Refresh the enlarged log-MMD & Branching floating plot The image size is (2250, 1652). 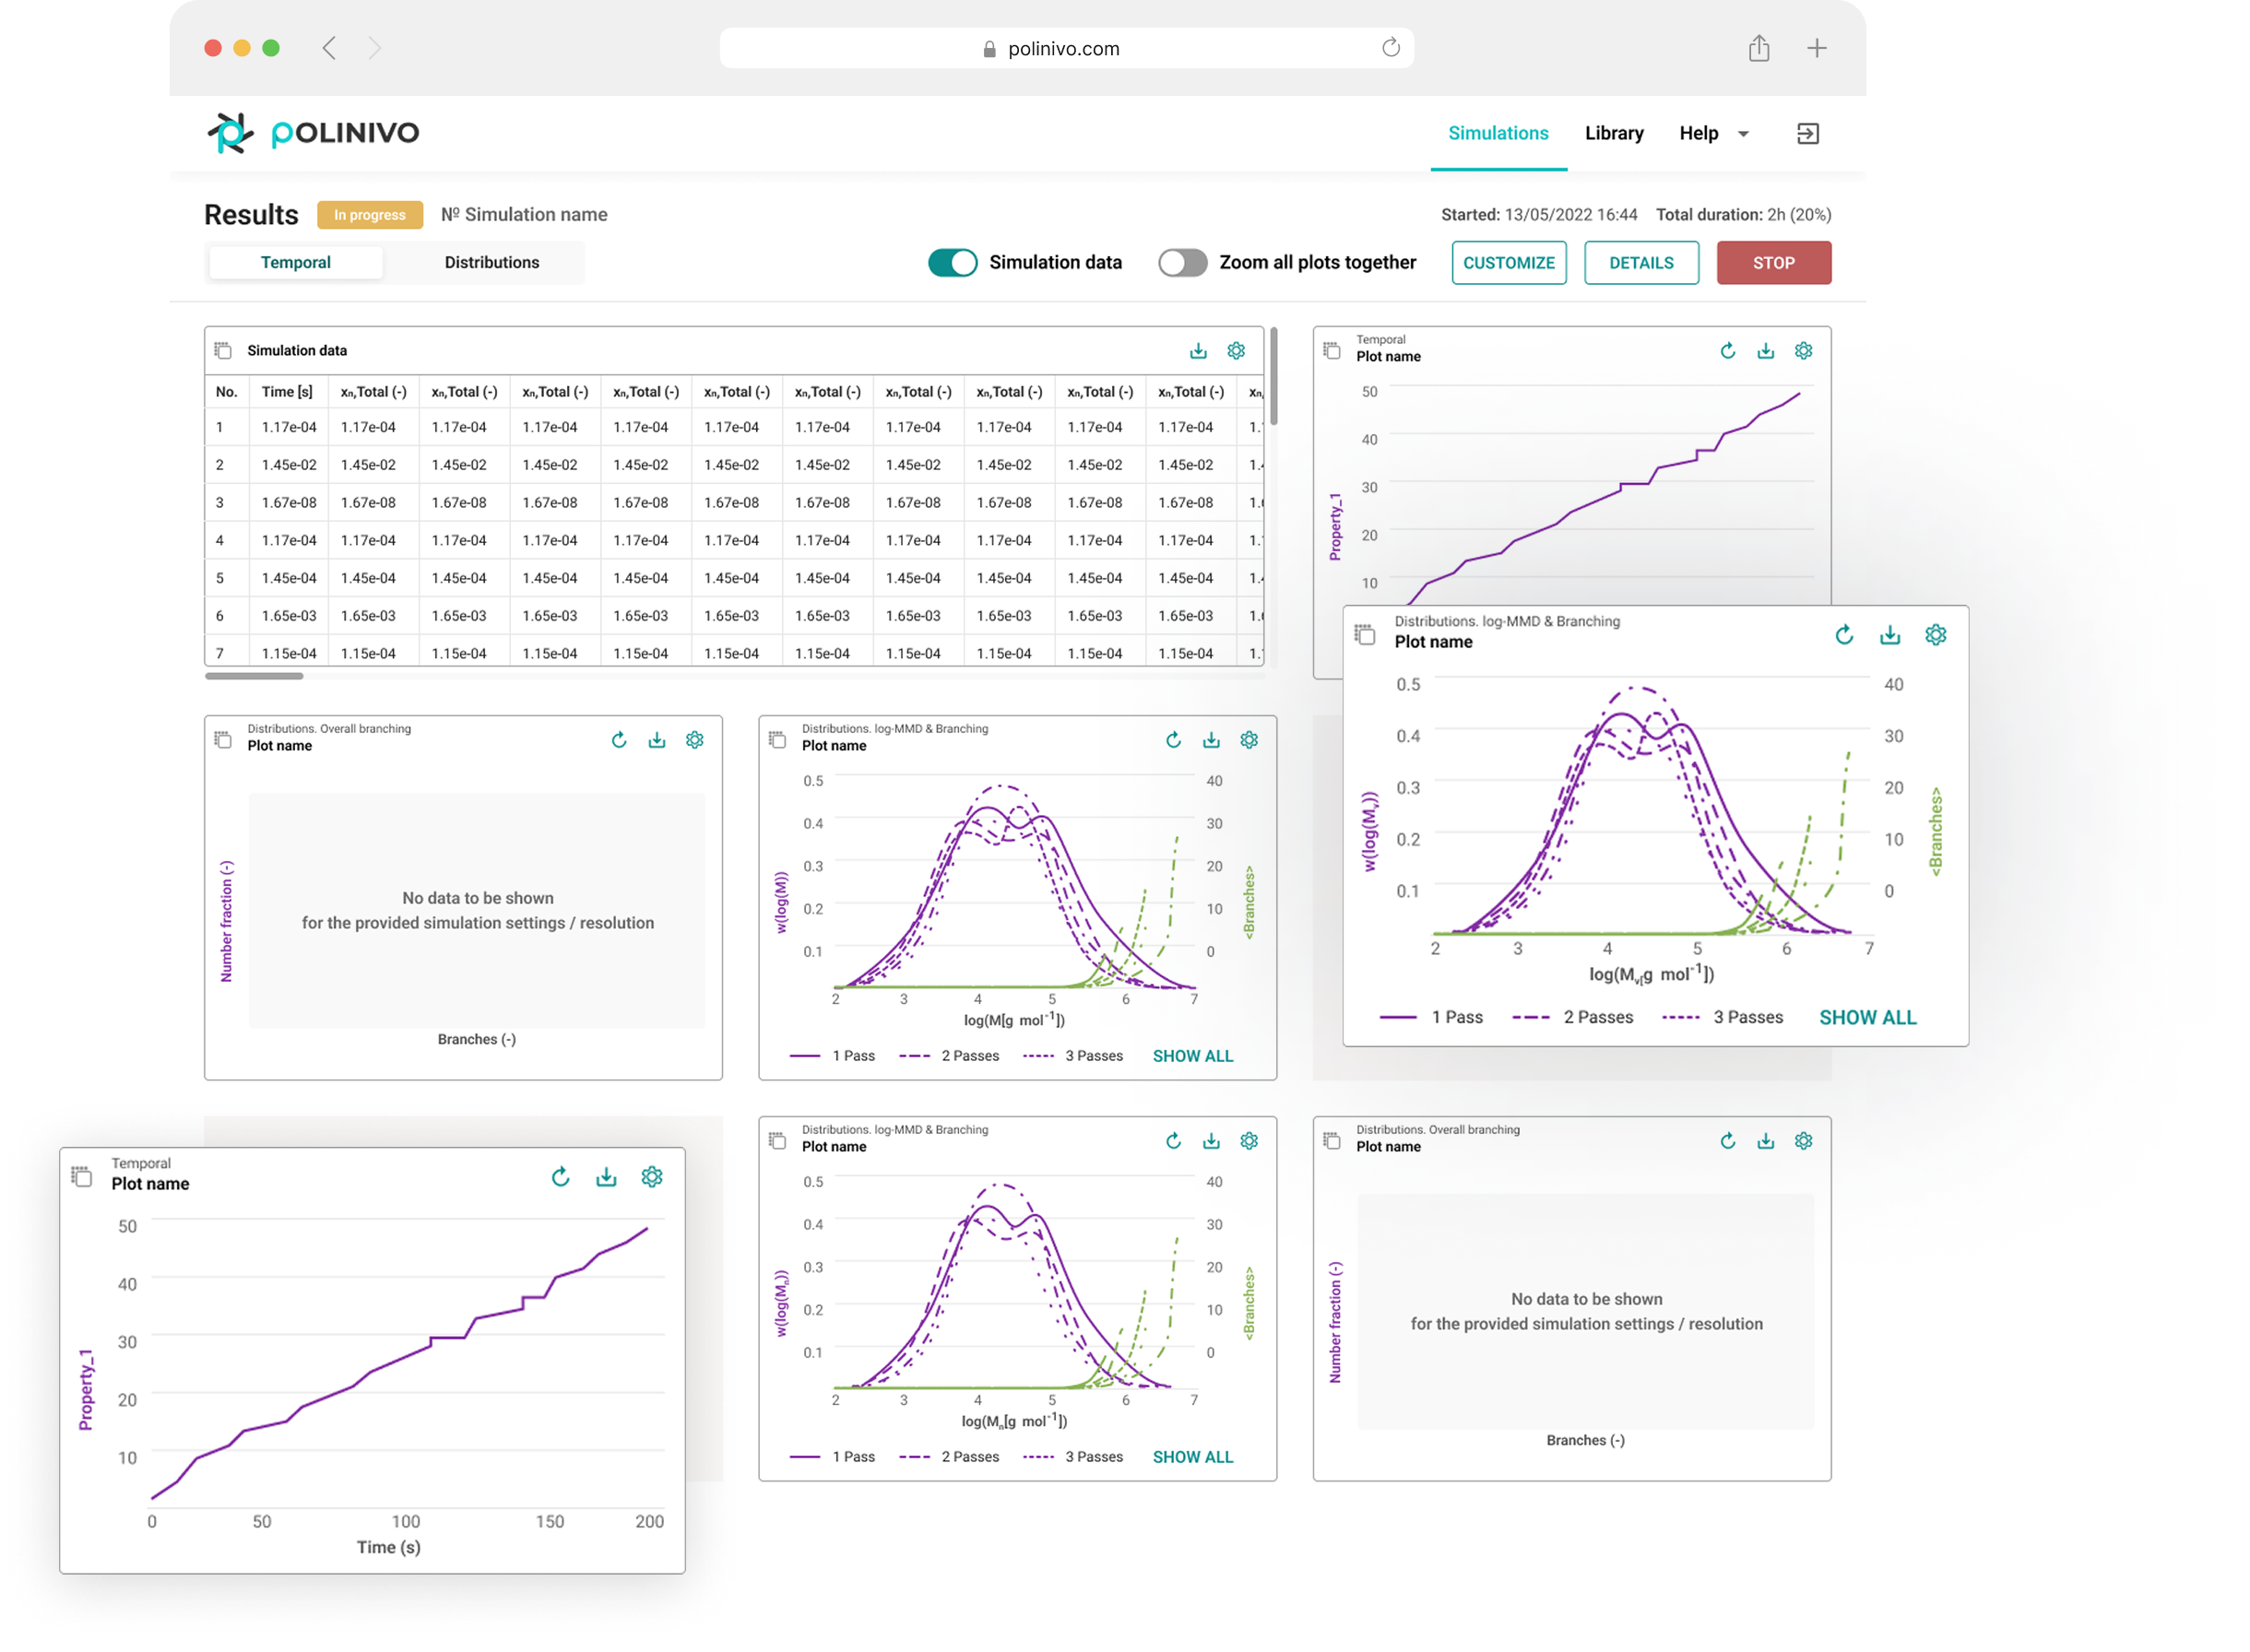click(1844, 635)
